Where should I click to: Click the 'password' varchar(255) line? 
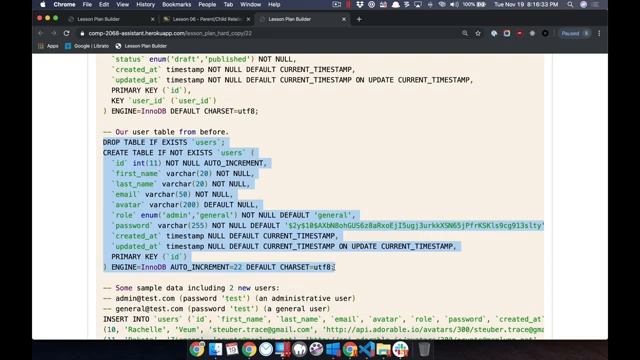[x=327, y=226]
